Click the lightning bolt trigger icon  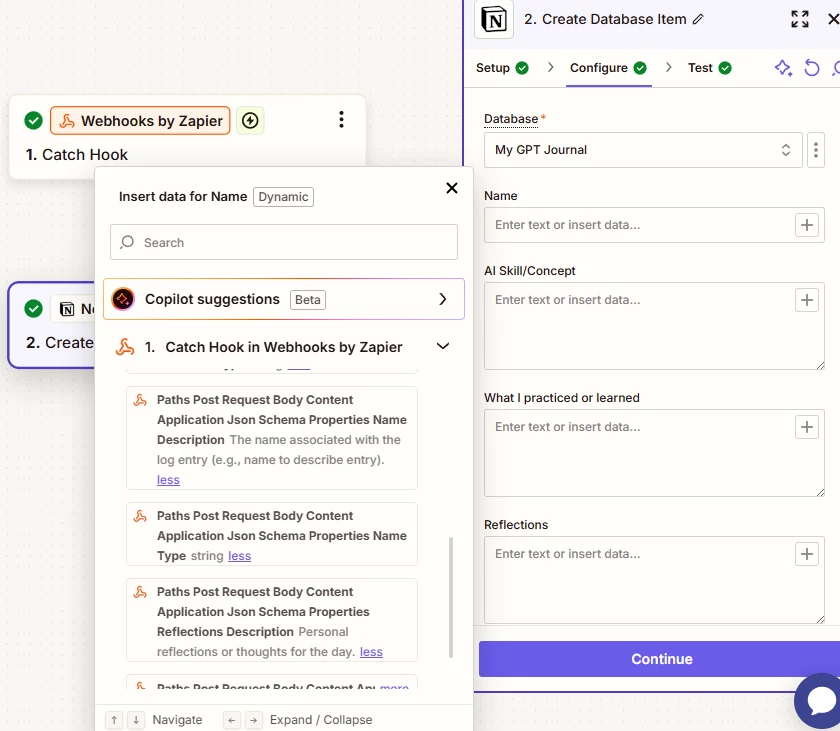250,120
